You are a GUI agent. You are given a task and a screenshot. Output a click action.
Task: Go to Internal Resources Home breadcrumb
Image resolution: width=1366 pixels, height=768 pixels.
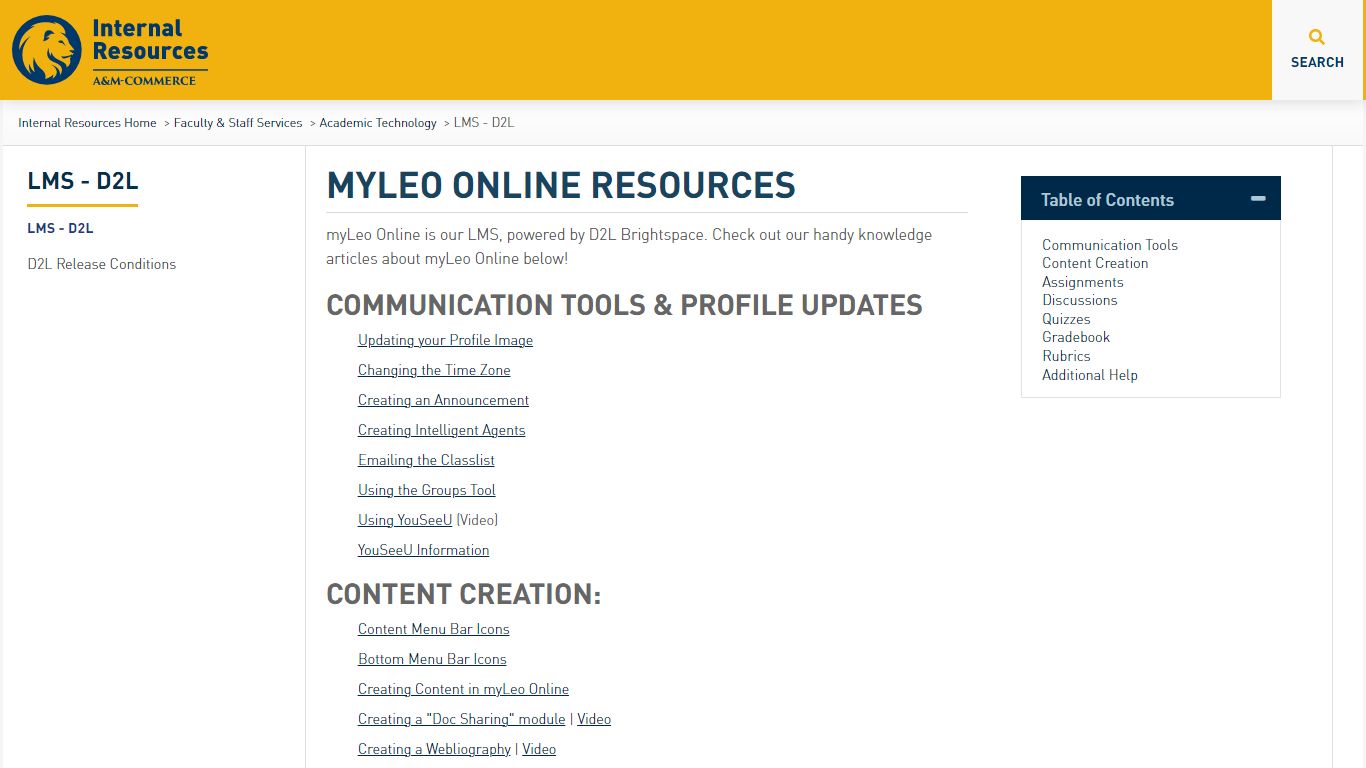pyautogui.click(x=87, y=123)
